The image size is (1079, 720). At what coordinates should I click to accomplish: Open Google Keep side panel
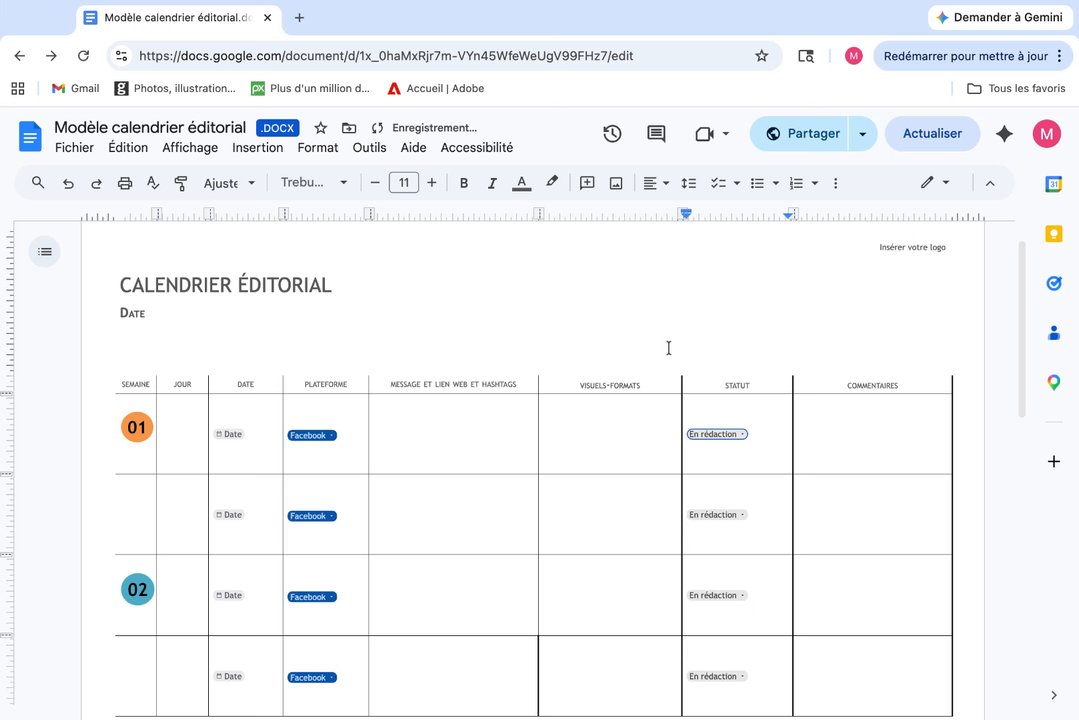coord(1054,234)
